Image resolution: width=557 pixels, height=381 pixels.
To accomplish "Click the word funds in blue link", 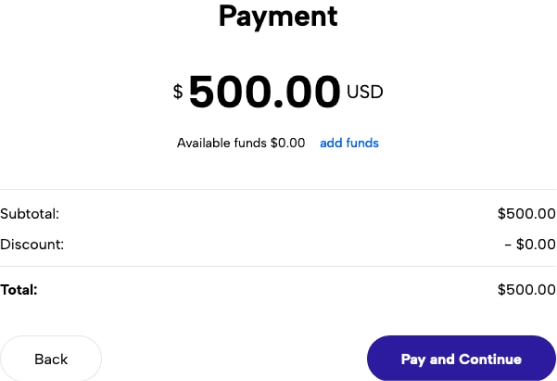I will tap(362, 143).
